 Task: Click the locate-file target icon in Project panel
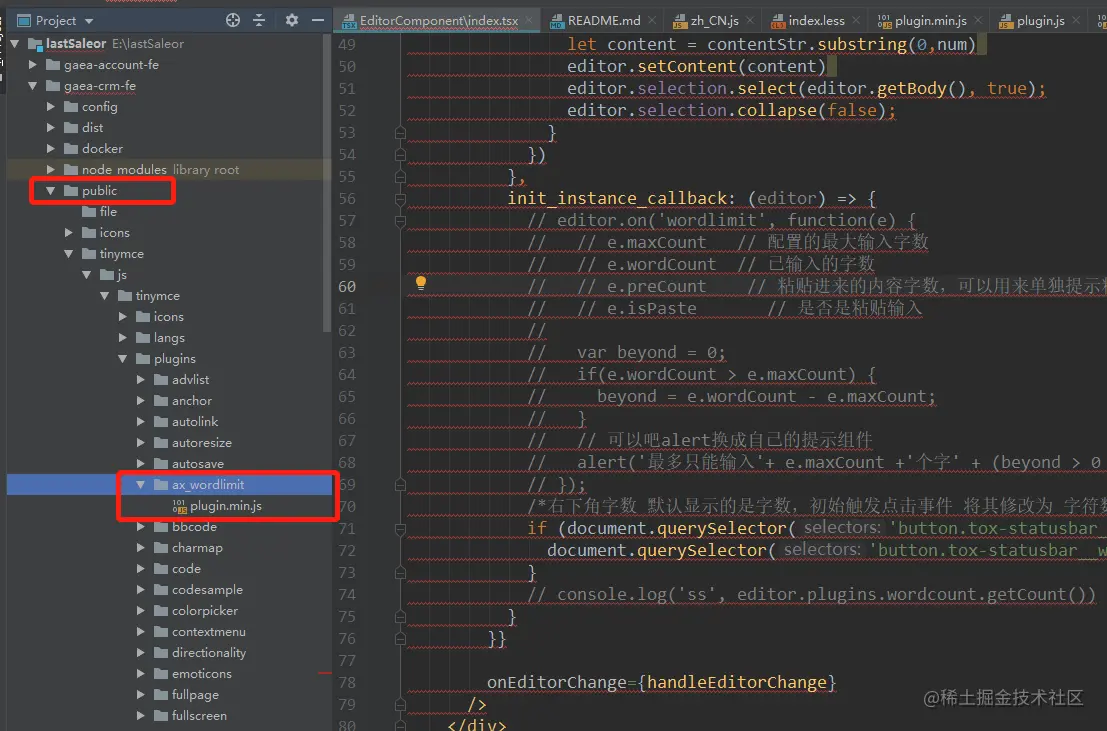232,20
